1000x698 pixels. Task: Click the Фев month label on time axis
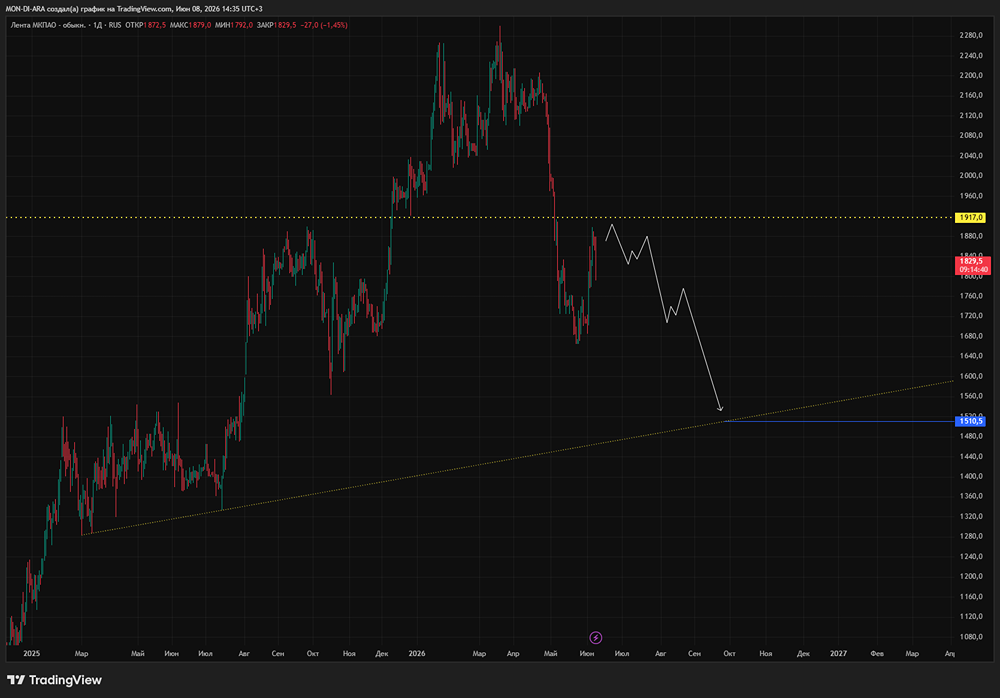coord(877,653)
